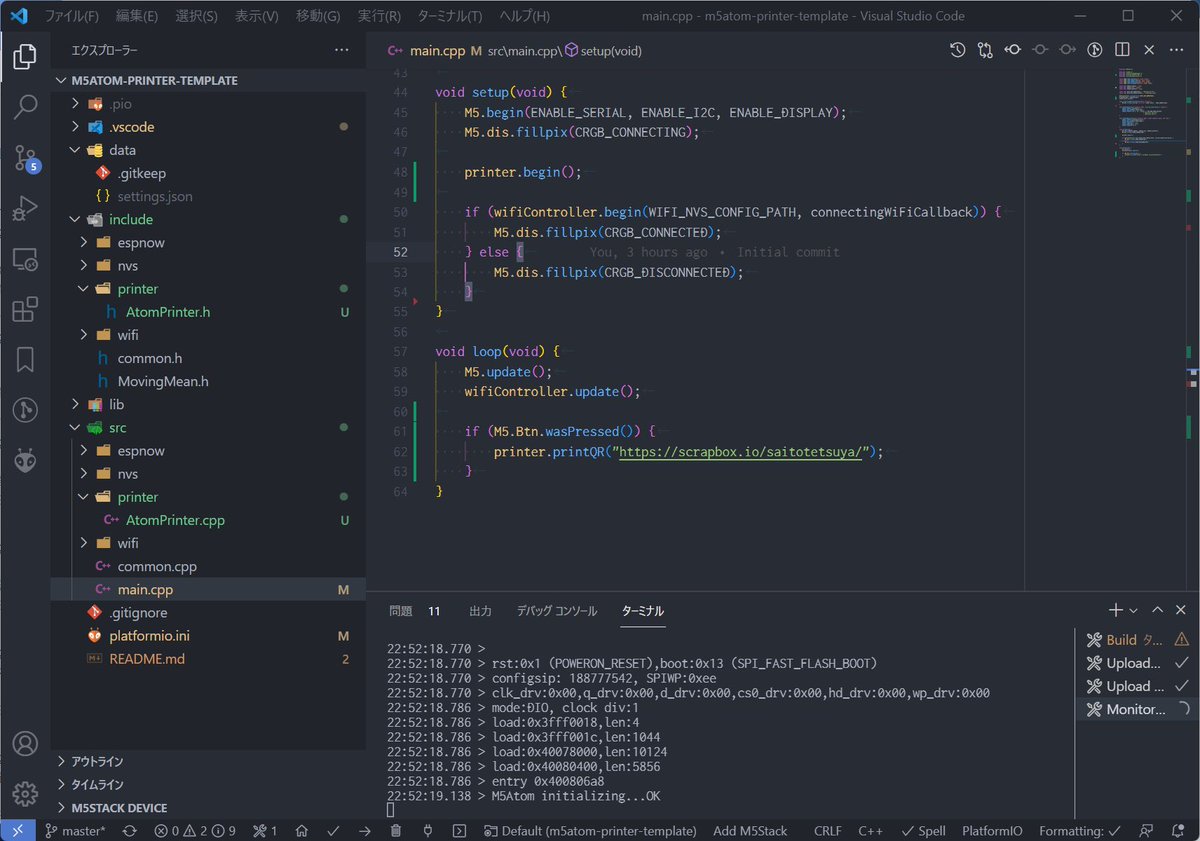Open the editor more actions ellipsis

coord(1177,50)
